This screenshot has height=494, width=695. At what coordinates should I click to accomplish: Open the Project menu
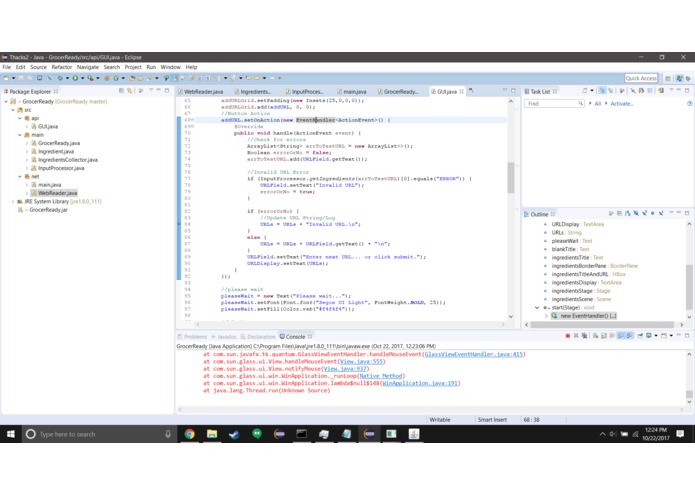point(133,67)
